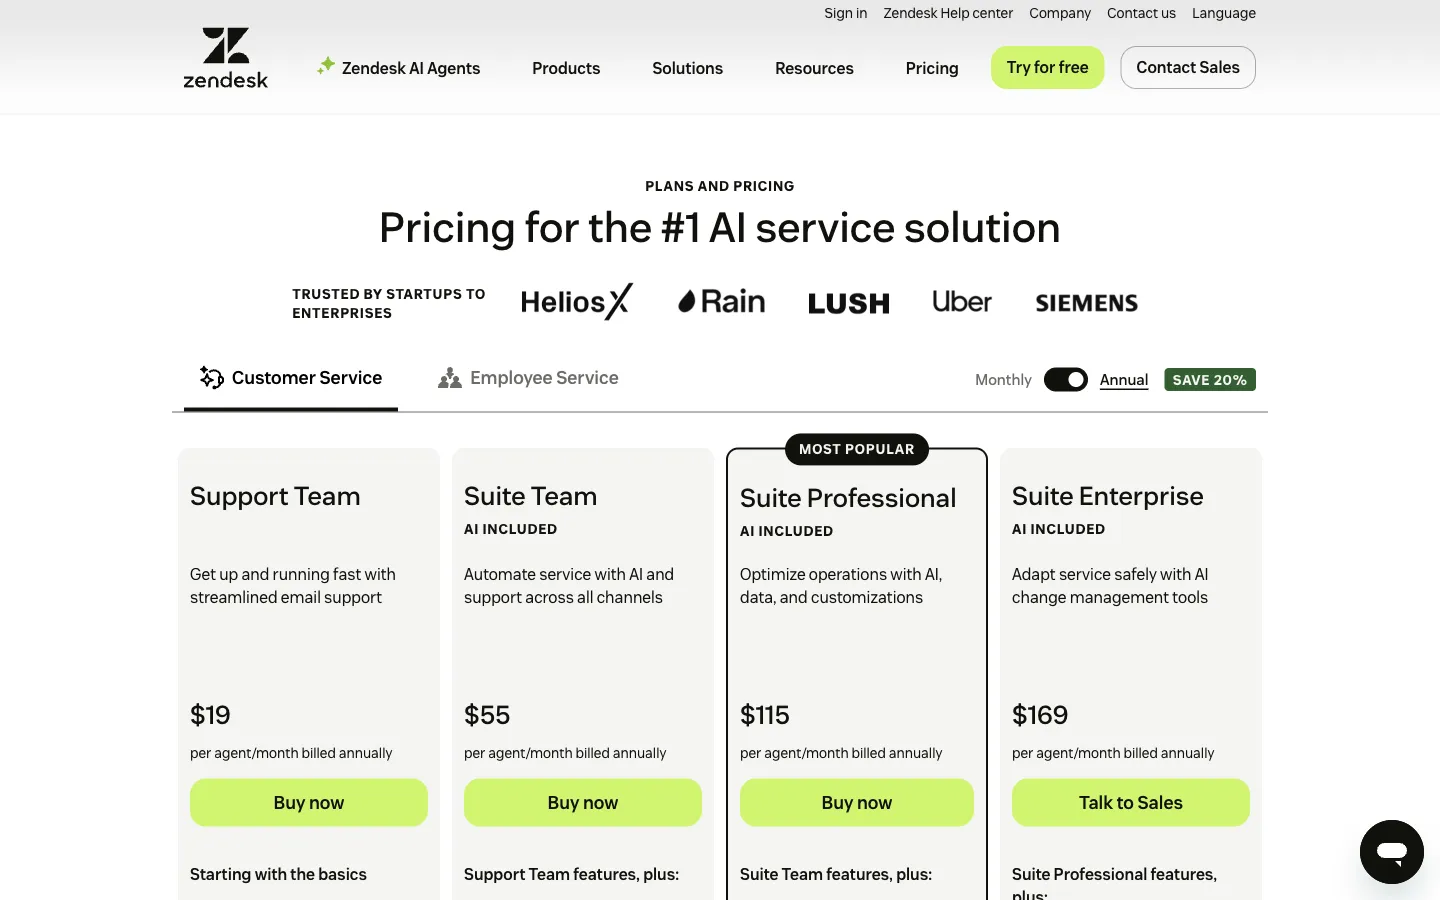Screen dimensions: 1440x900
Task: Click the Try for free button
Action: [1048, 67]
